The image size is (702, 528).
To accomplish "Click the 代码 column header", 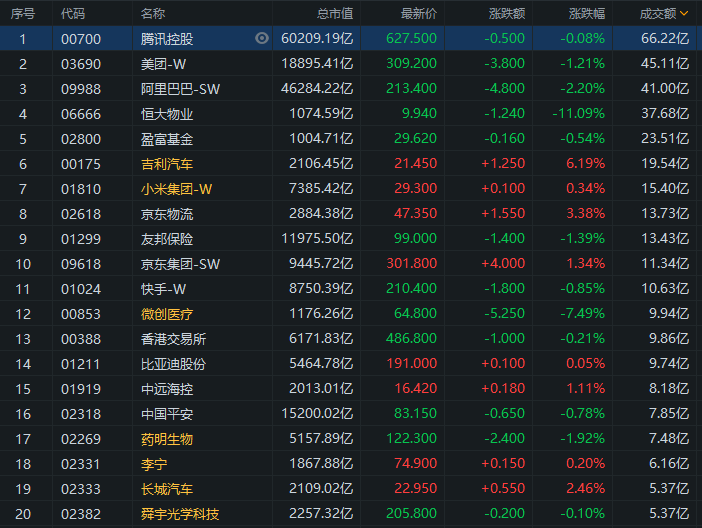I will tap(73, 14).
